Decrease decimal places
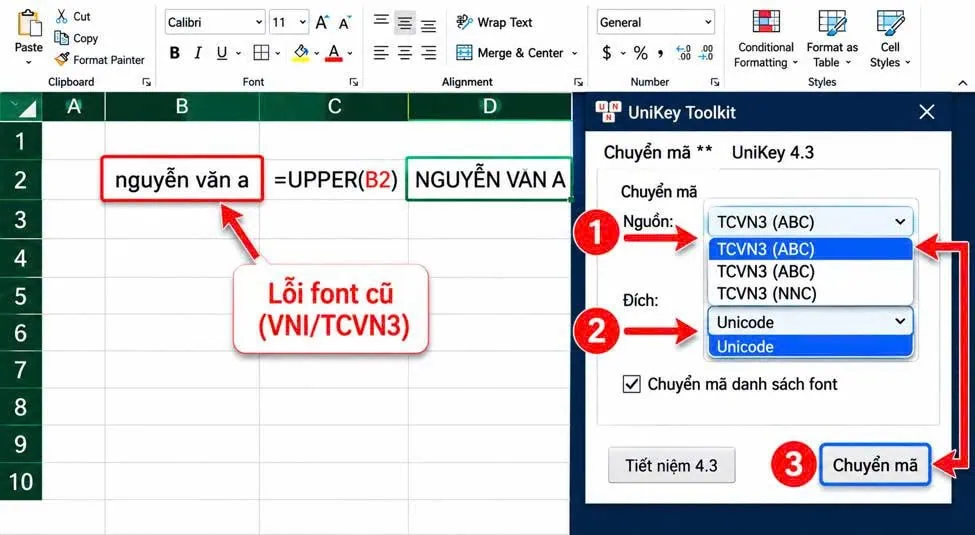 (706, 53)
